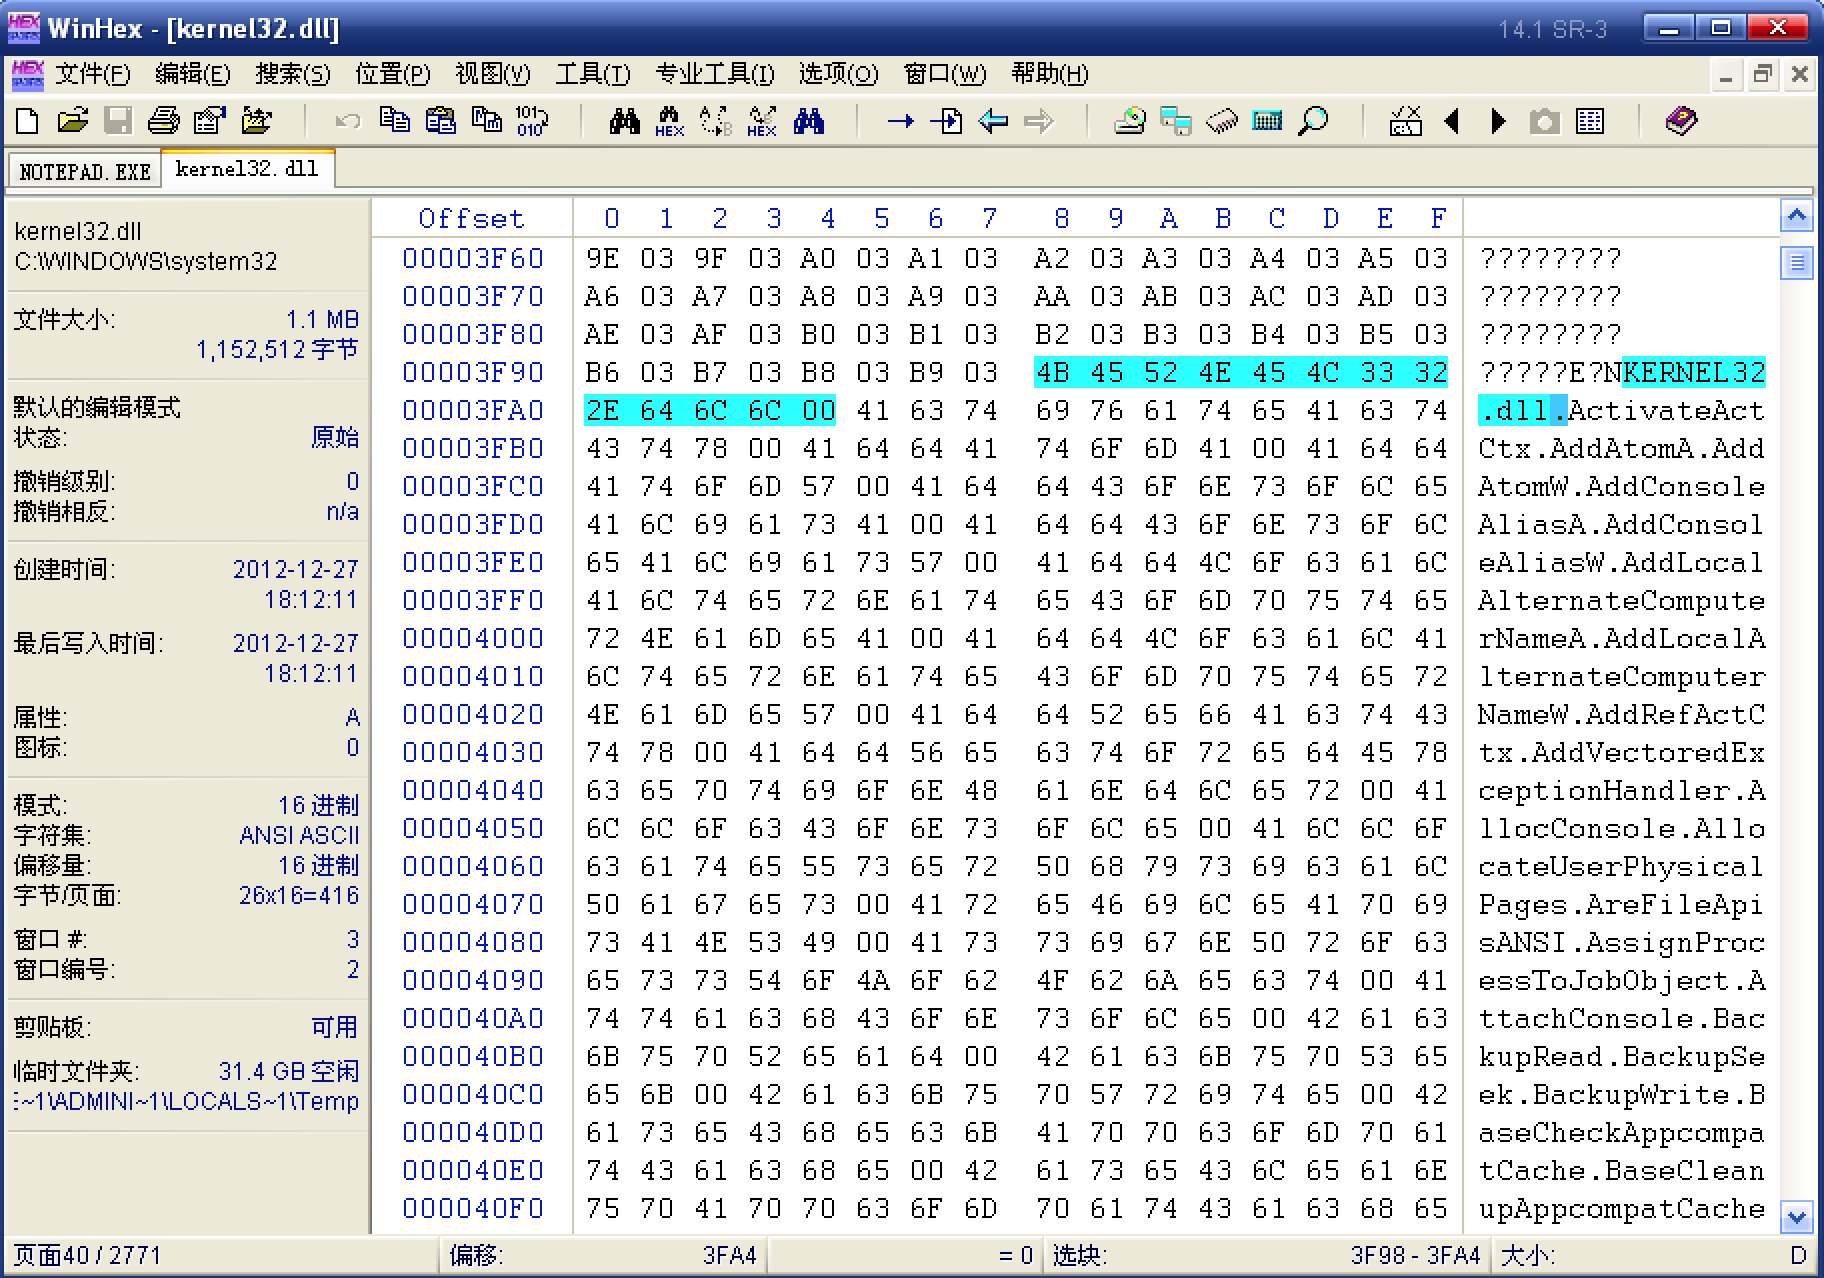Expand the 选项(O) menu
Screen dimensions: 1824x1278
point(838,74)
